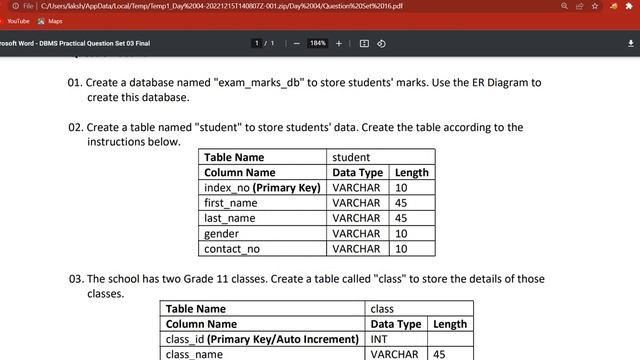The height and width of the screenshot is (360, 640).
Task: Click the INT data type cell
Action: point(396,339)
